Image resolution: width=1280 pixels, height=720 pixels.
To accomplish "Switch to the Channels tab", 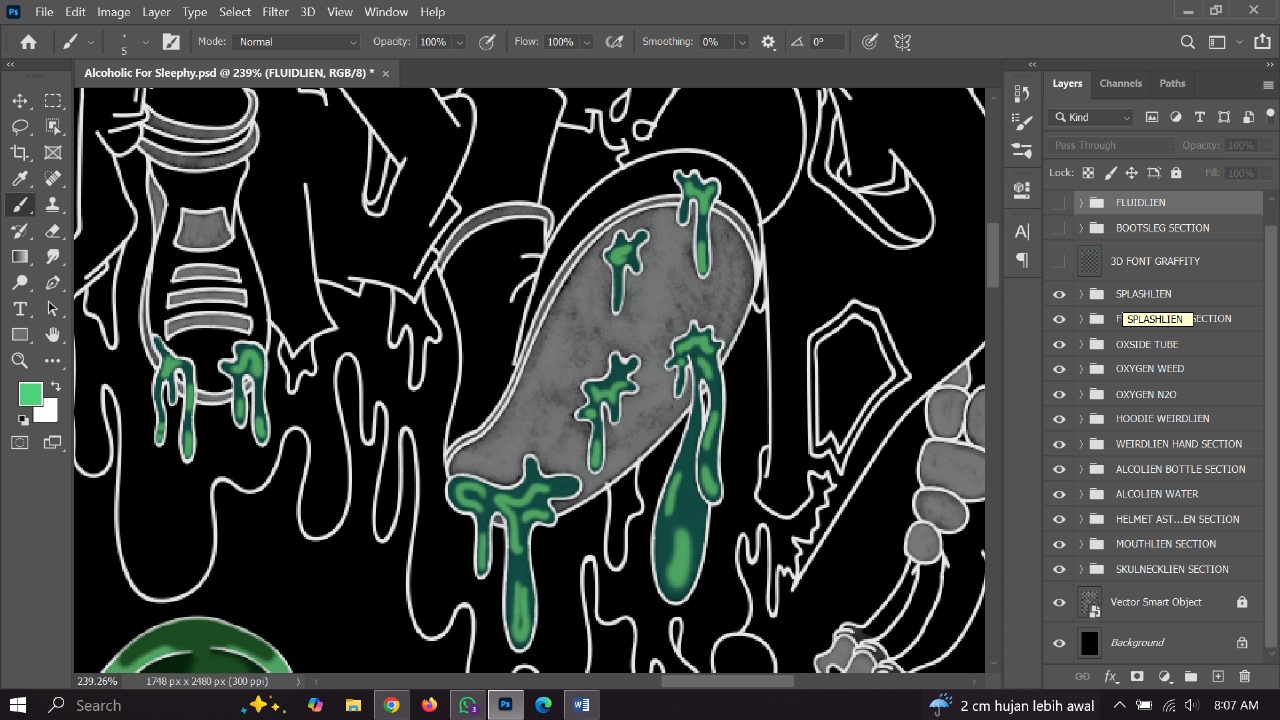I will coord(1120,83).
